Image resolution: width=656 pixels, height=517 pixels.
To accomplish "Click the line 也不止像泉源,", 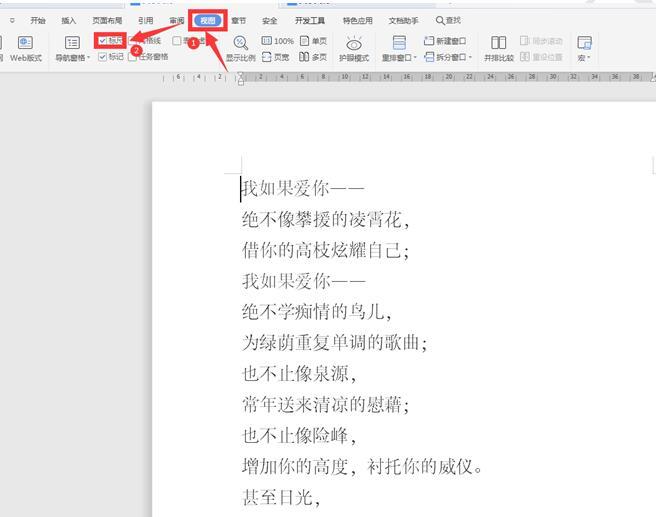I will [x=299, y=374].
